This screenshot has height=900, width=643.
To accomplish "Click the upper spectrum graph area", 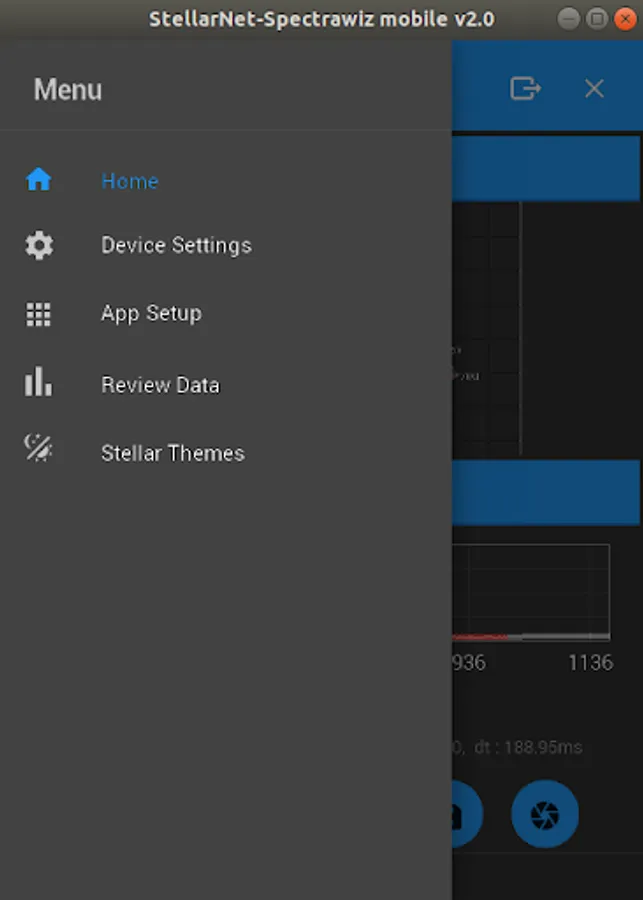I will 486,328.
